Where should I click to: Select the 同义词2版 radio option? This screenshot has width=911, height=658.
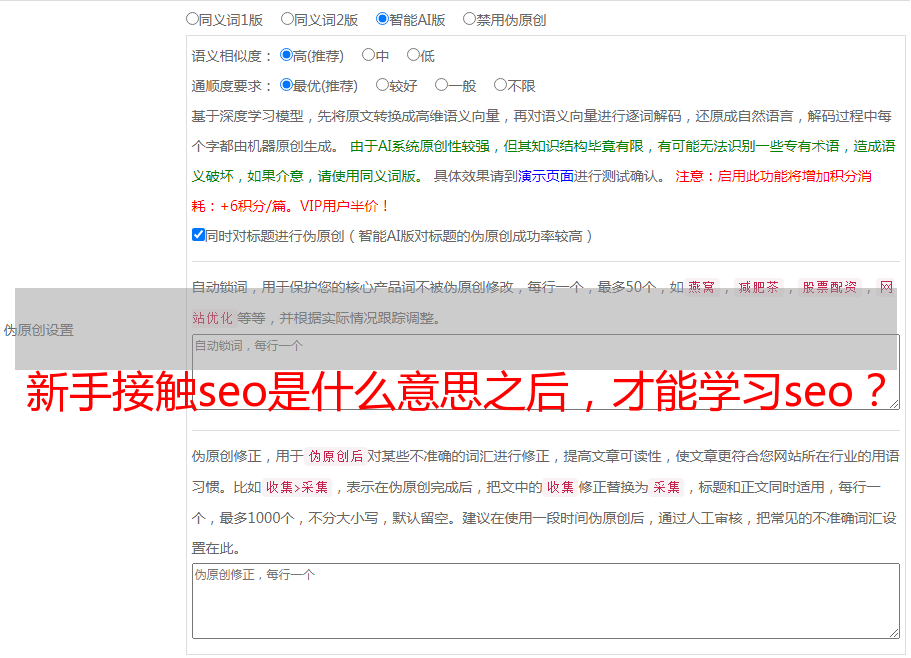tap(287, 18)
